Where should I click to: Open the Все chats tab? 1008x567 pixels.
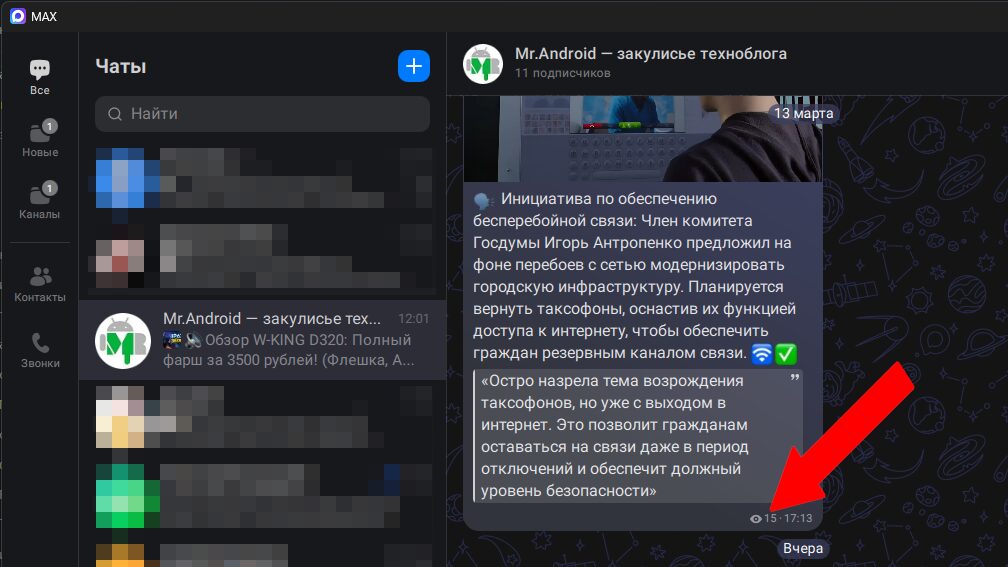click(x=39, y=77)
